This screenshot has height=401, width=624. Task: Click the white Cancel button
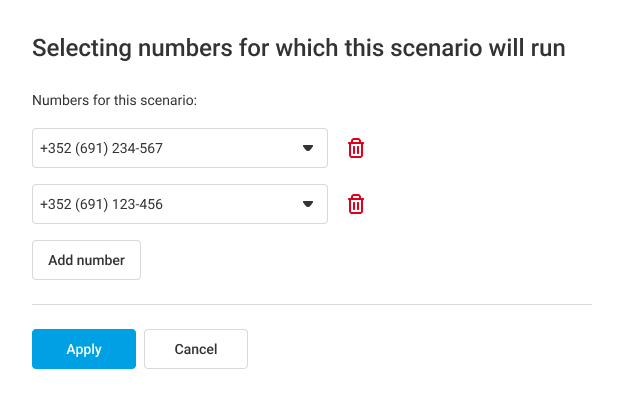pyautogui.click(x=196, y=349)
